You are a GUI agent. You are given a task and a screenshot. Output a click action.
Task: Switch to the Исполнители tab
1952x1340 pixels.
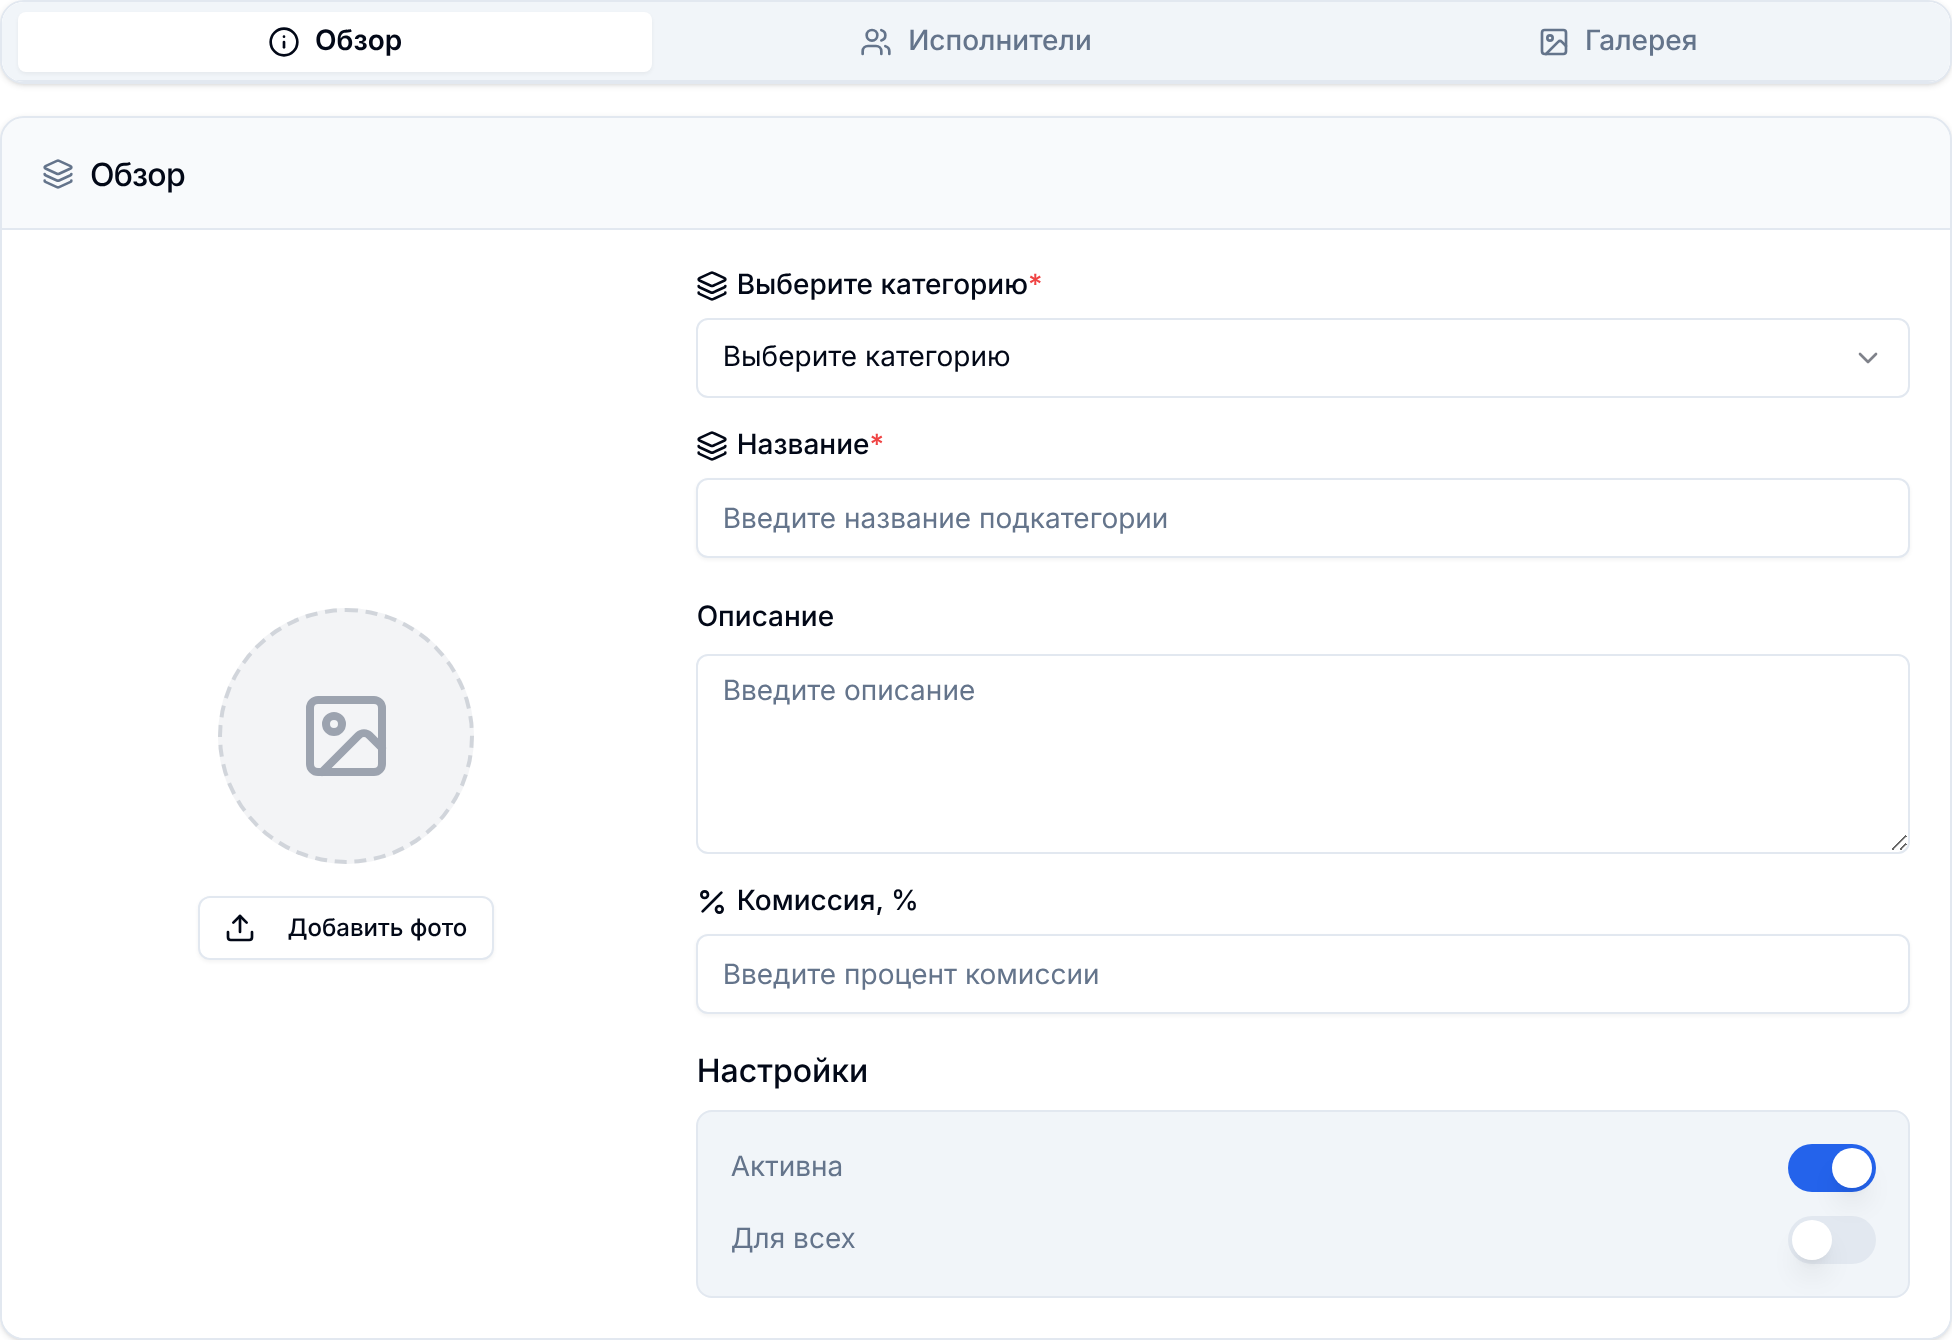click(x=976, y=42)
